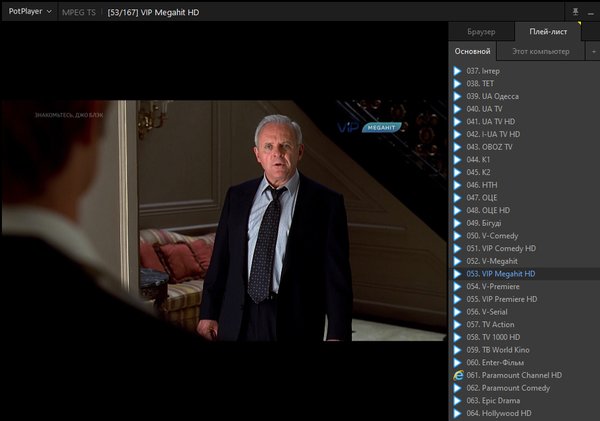Select playlist entry 055. VIP Premiere HD
This screenshot has height=421, width=600.
pyautogui.click(x=524, y=299)
